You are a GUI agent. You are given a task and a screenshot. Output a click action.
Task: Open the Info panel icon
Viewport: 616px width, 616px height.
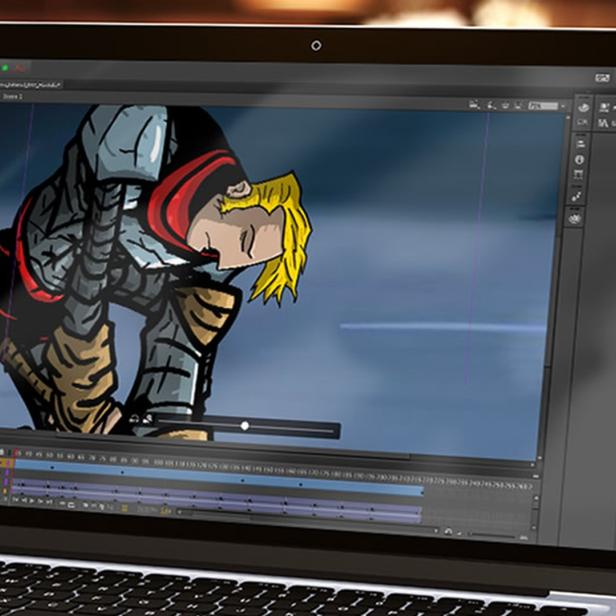(x=579, y=160)
